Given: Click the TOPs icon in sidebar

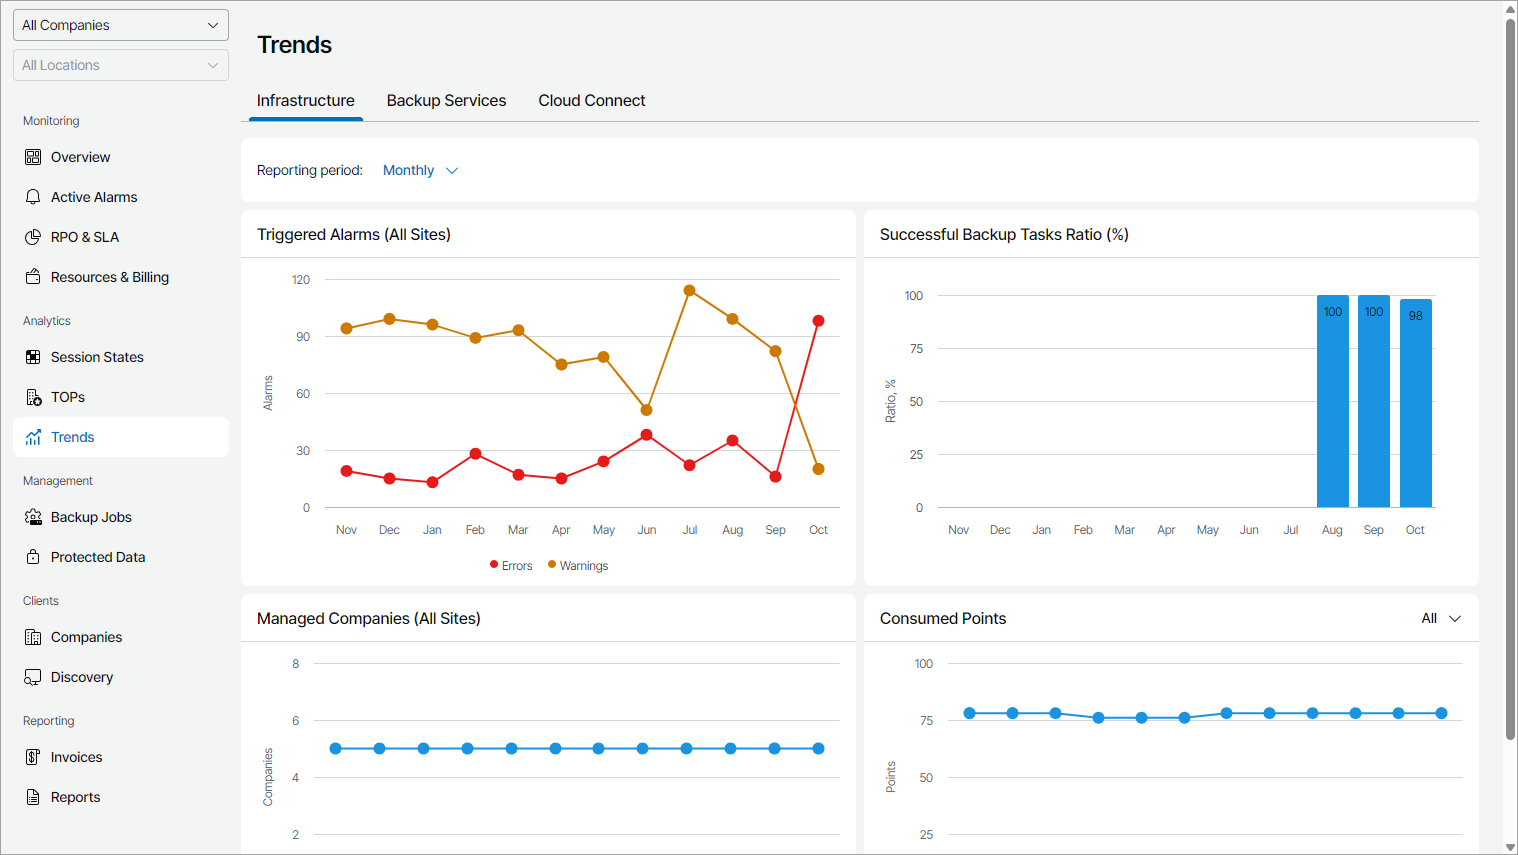Looking at the screenshot, I should [x=33, y=397].
